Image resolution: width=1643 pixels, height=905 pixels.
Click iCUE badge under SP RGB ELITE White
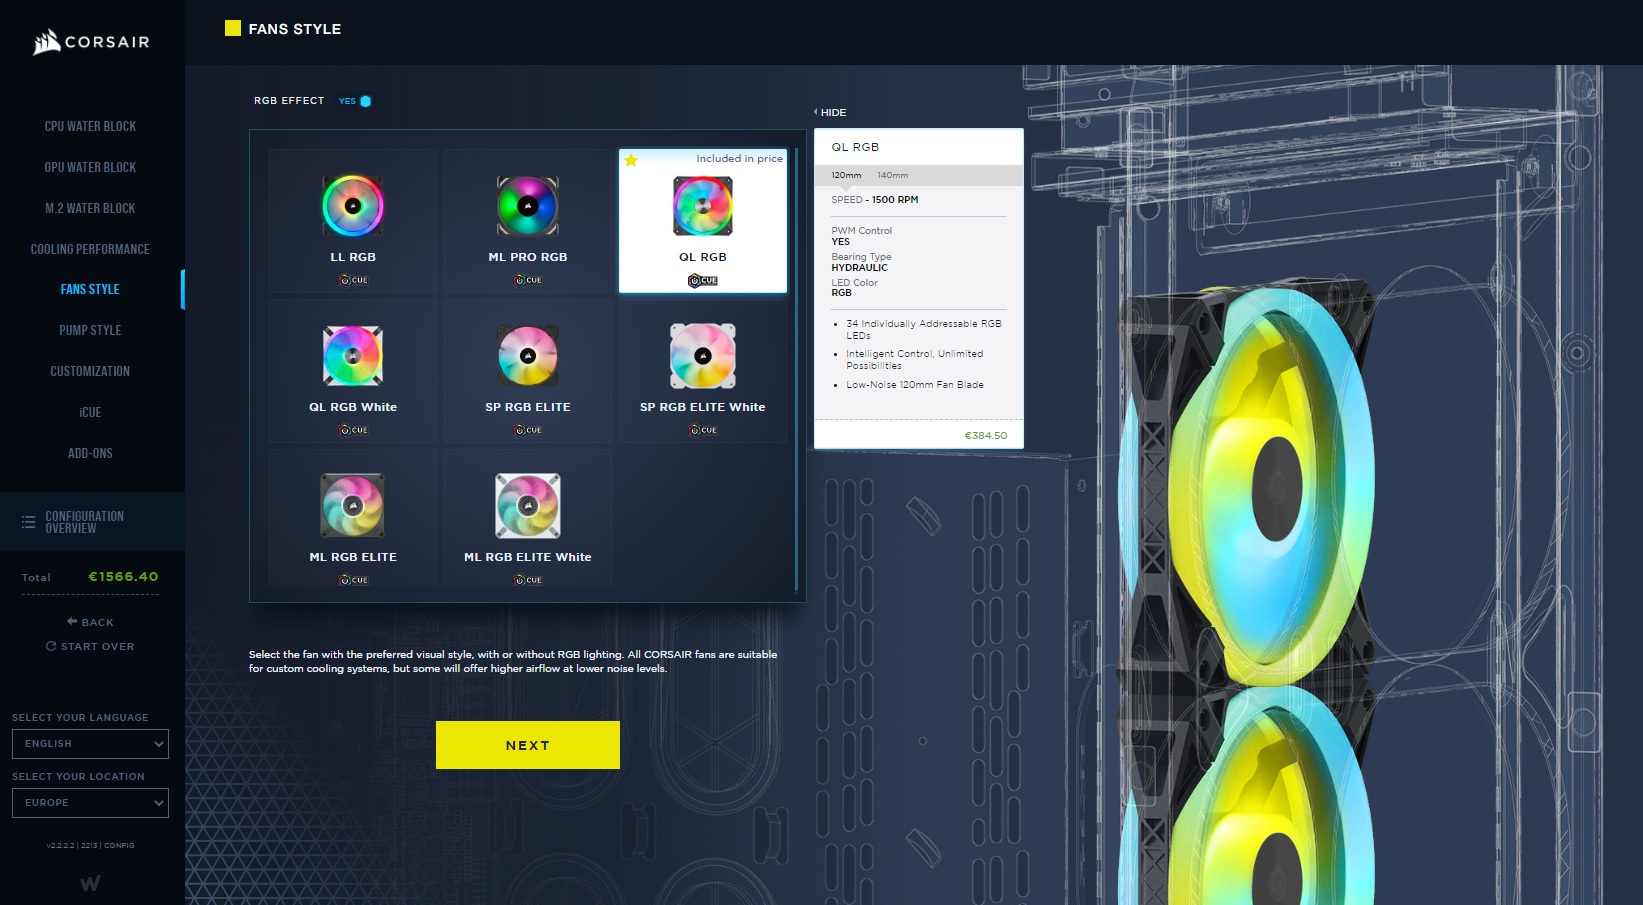pos(703,430)
